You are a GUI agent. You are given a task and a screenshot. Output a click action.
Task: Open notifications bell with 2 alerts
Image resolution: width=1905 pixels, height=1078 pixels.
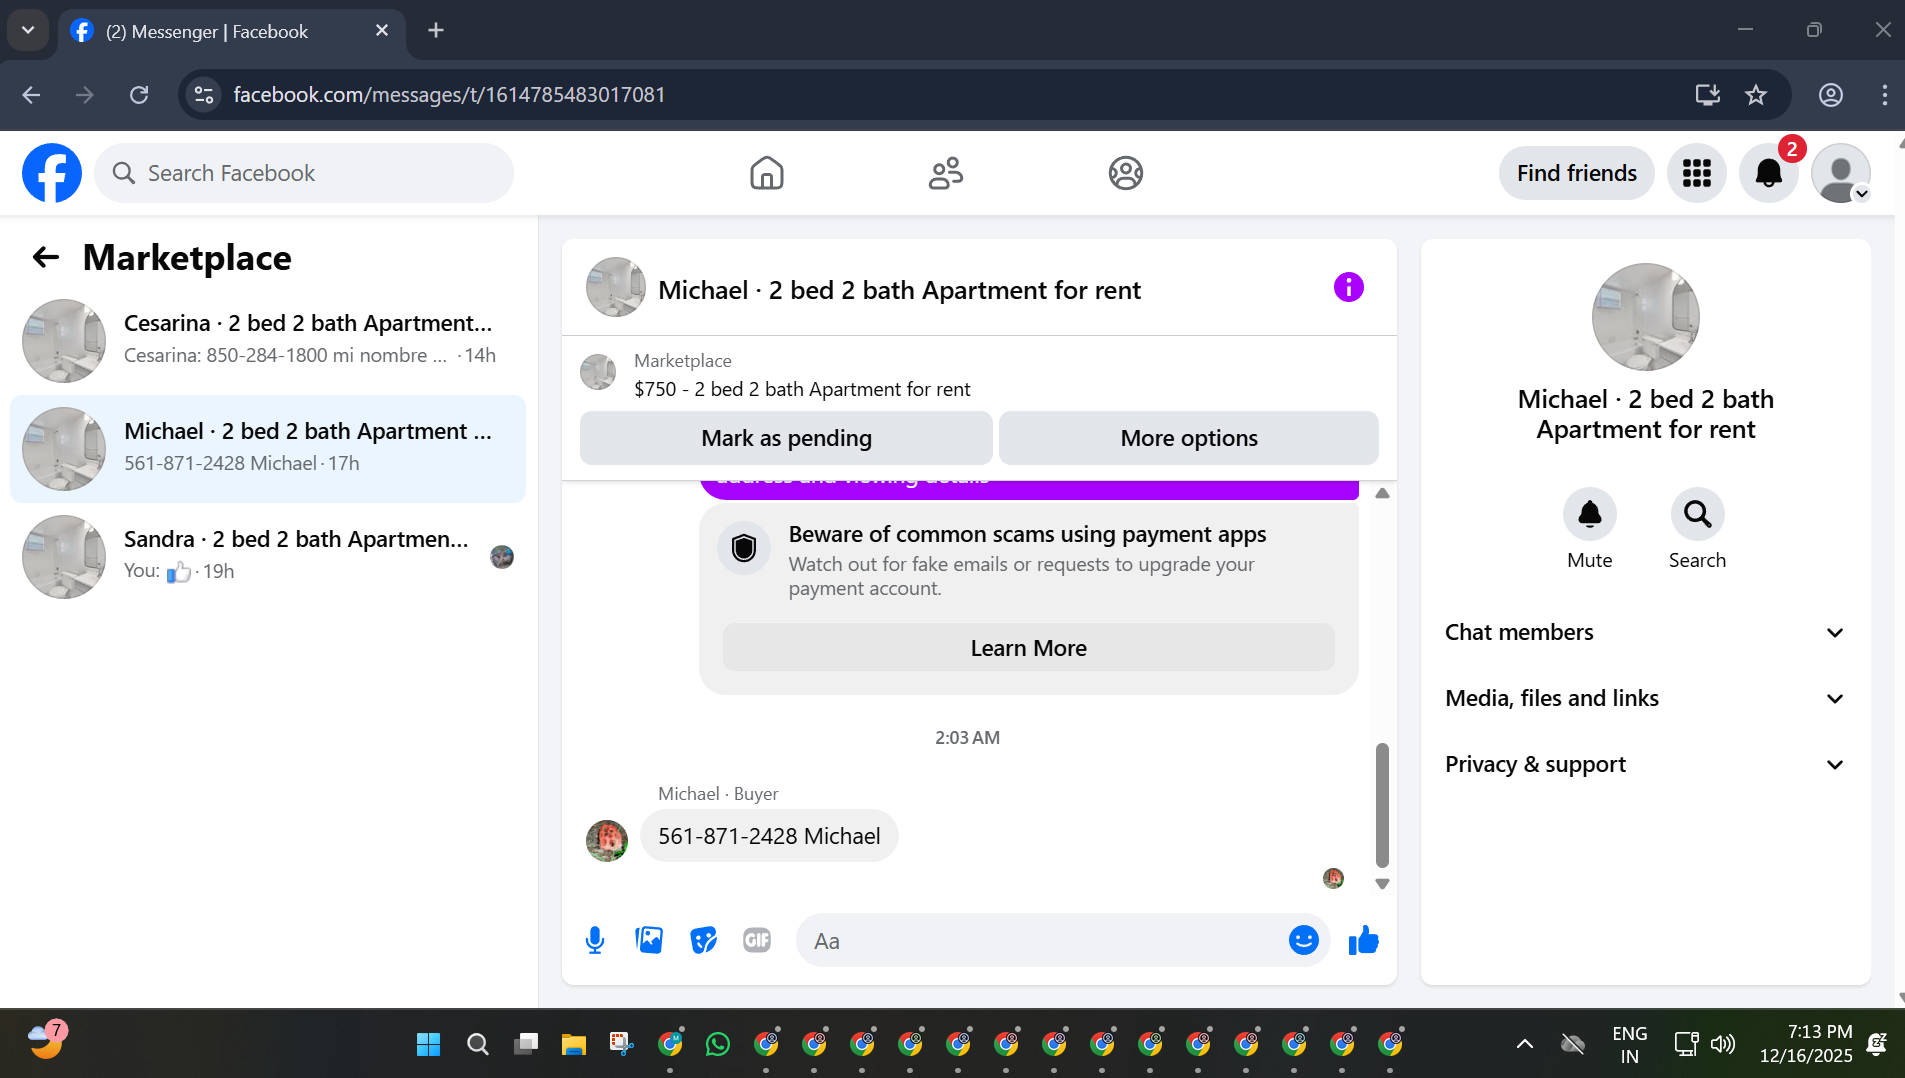(x=1769, y=173)
